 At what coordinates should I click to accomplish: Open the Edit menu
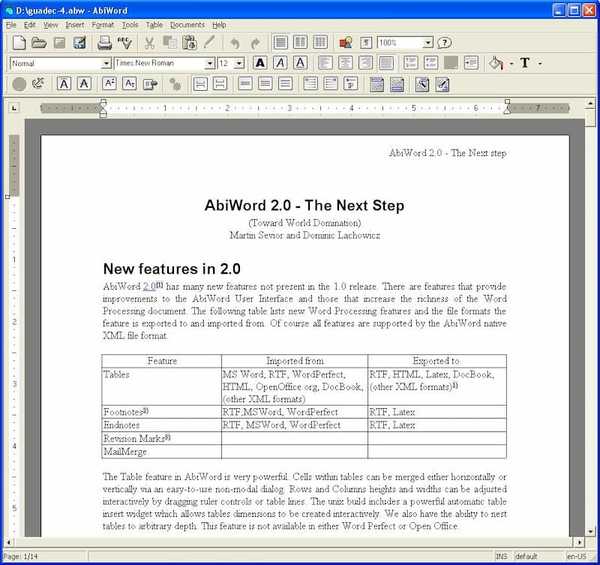point(29,25)
